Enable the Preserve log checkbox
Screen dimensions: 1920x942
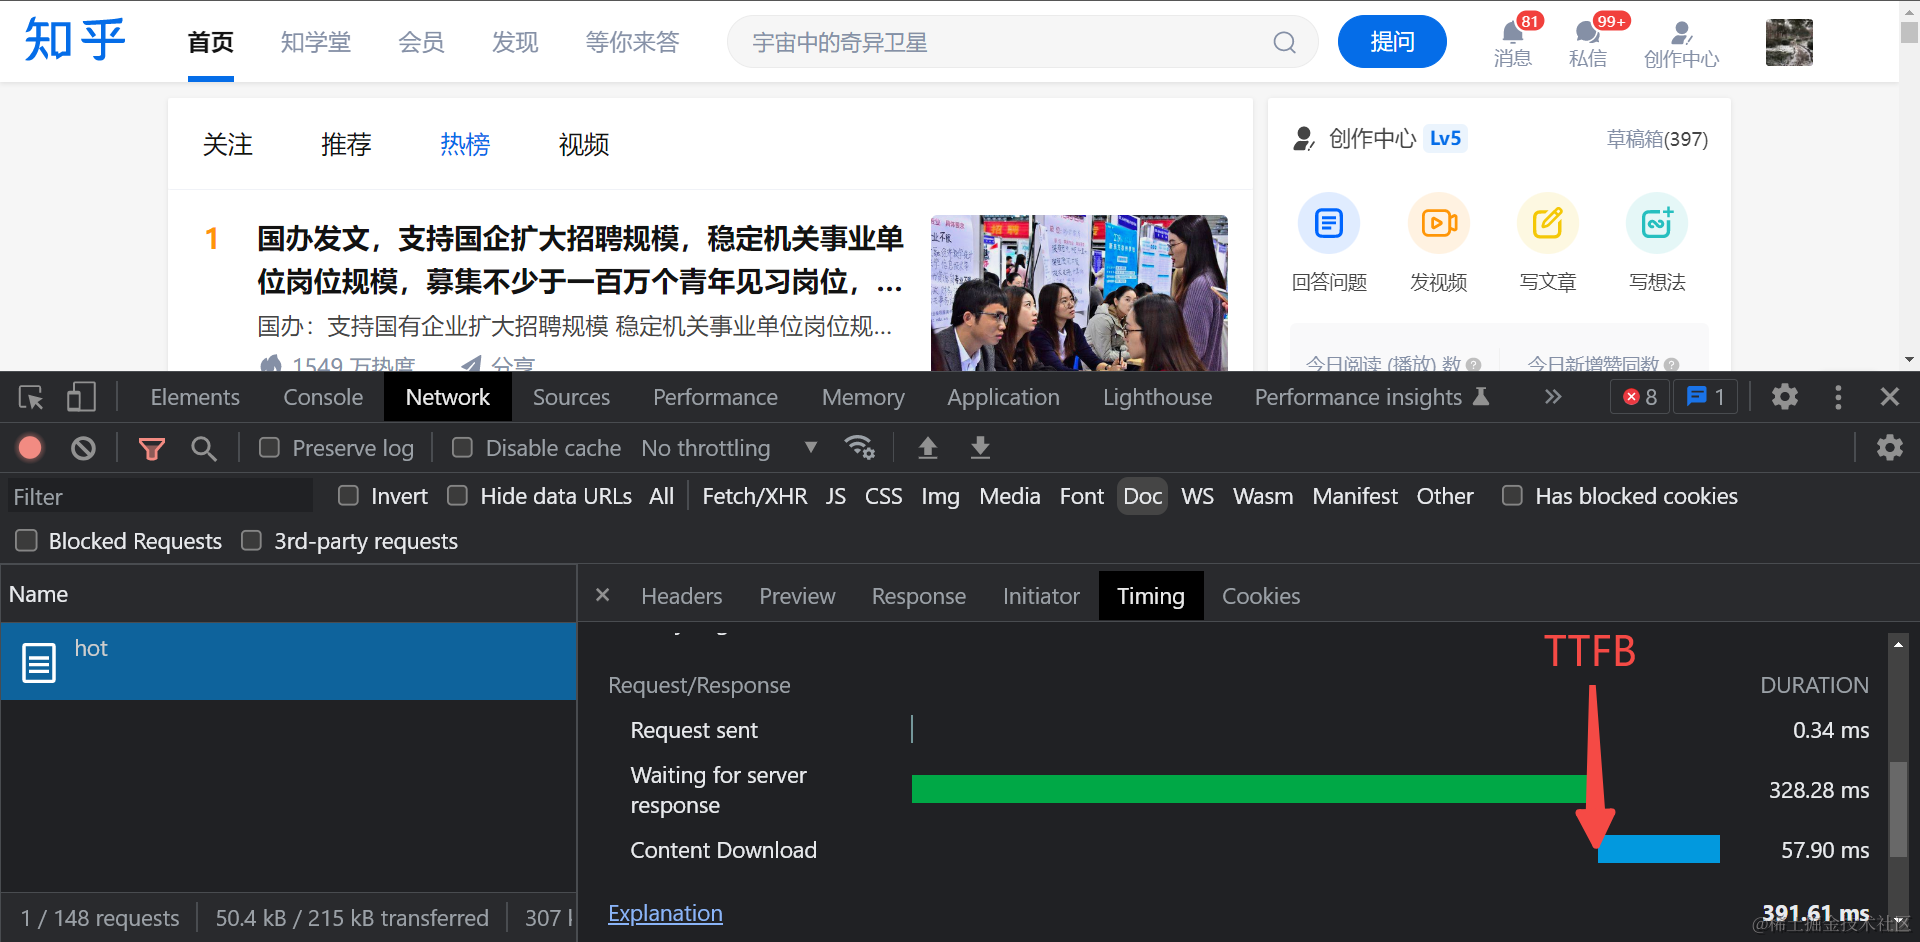coord(270,448)
